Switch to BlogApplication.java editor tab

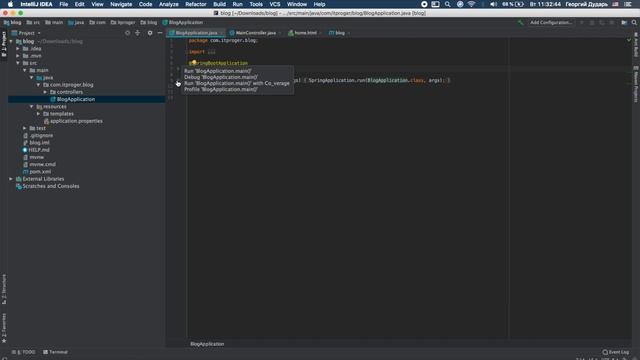point(196,33)
